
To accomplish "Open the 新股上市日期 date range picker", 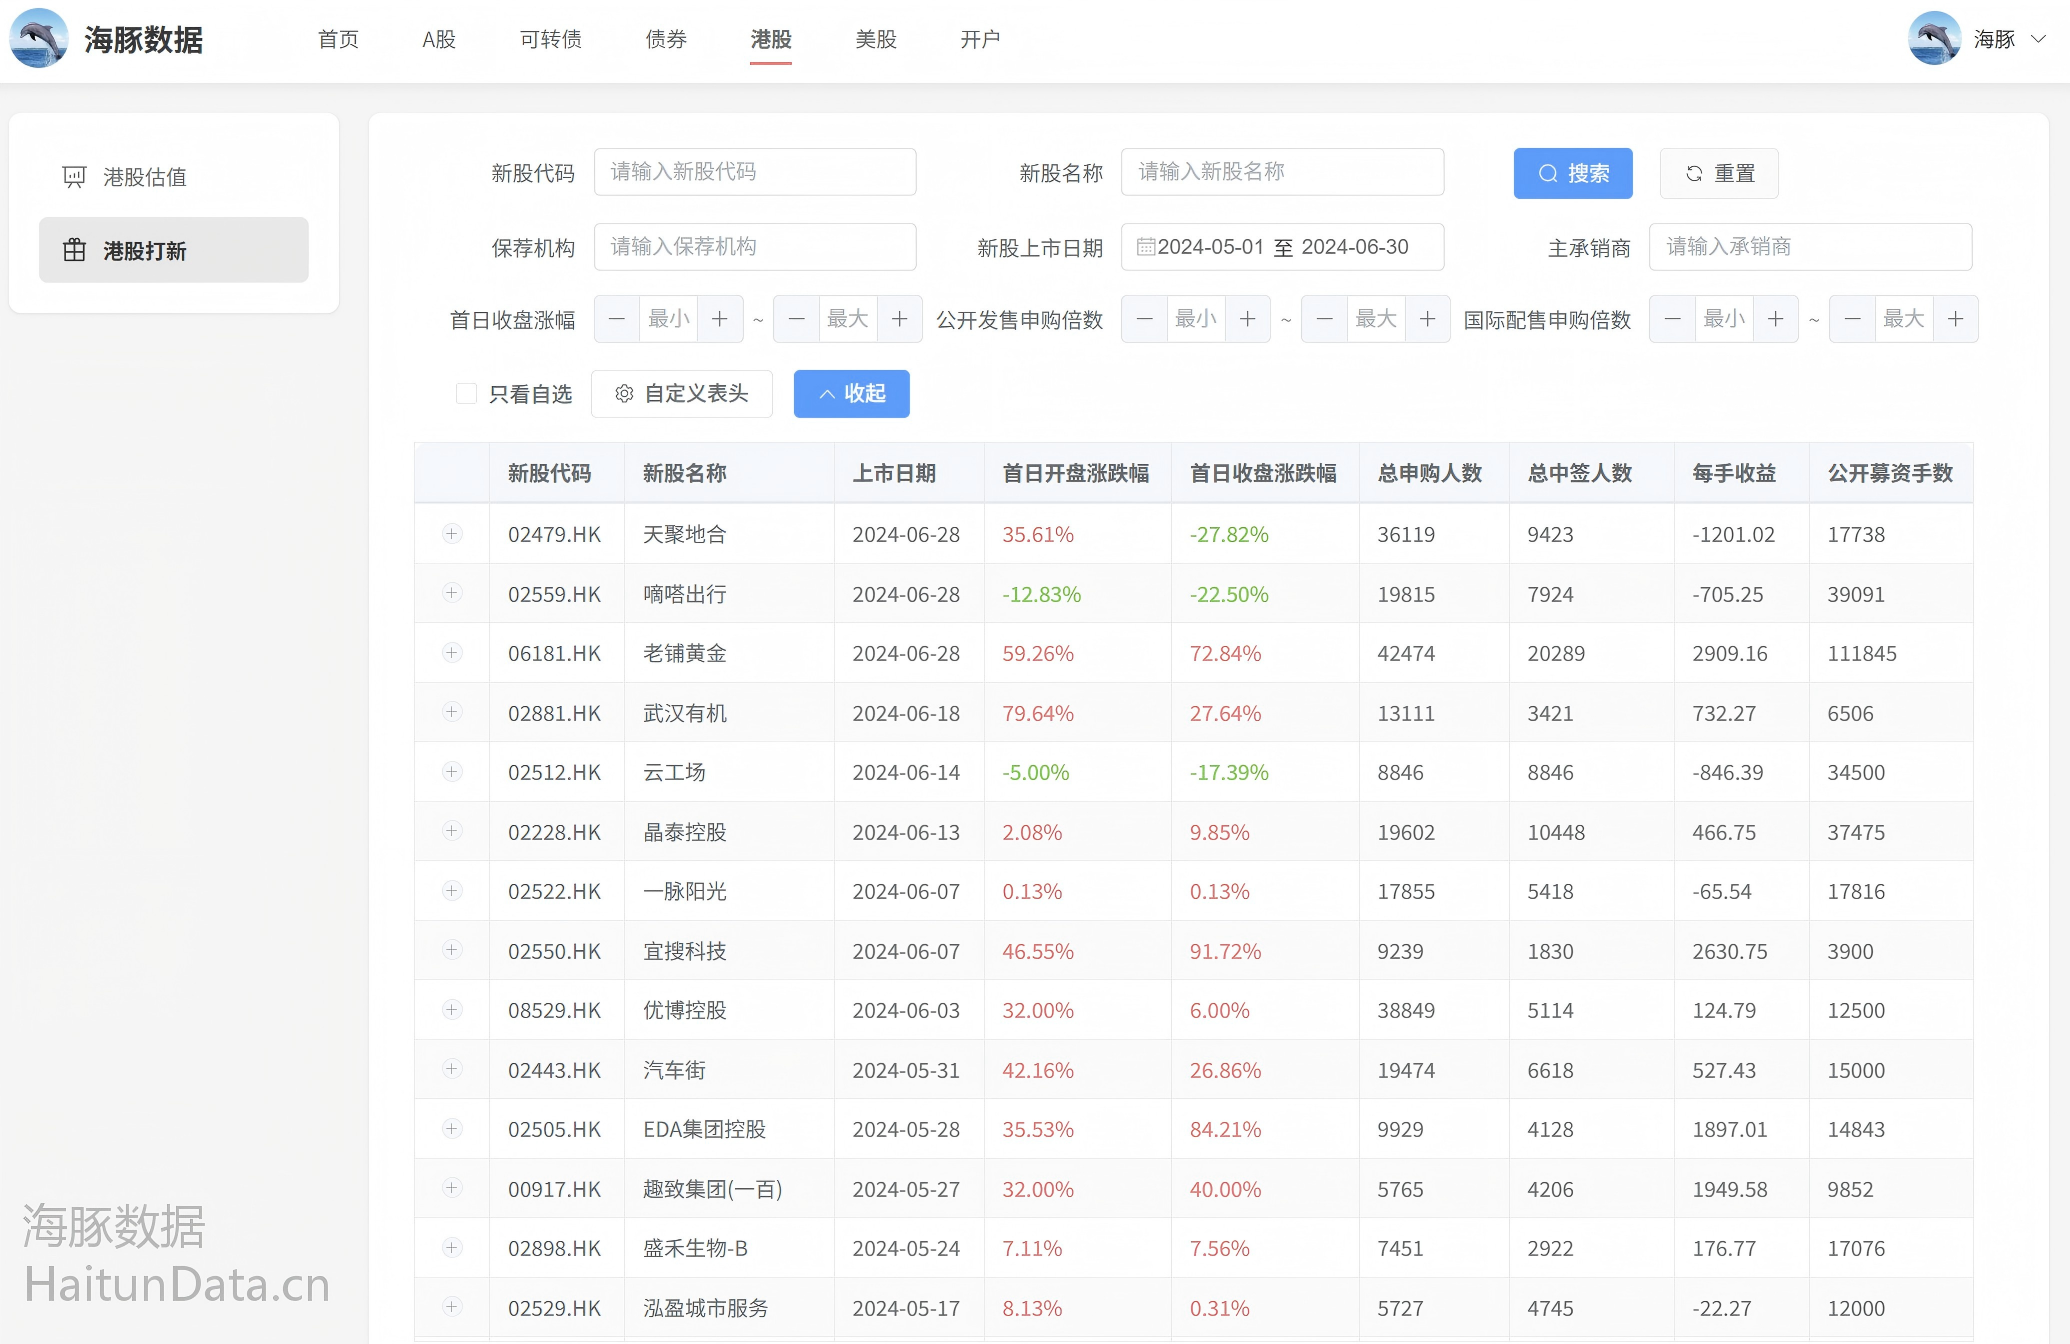I will [x=1282, y=247].
